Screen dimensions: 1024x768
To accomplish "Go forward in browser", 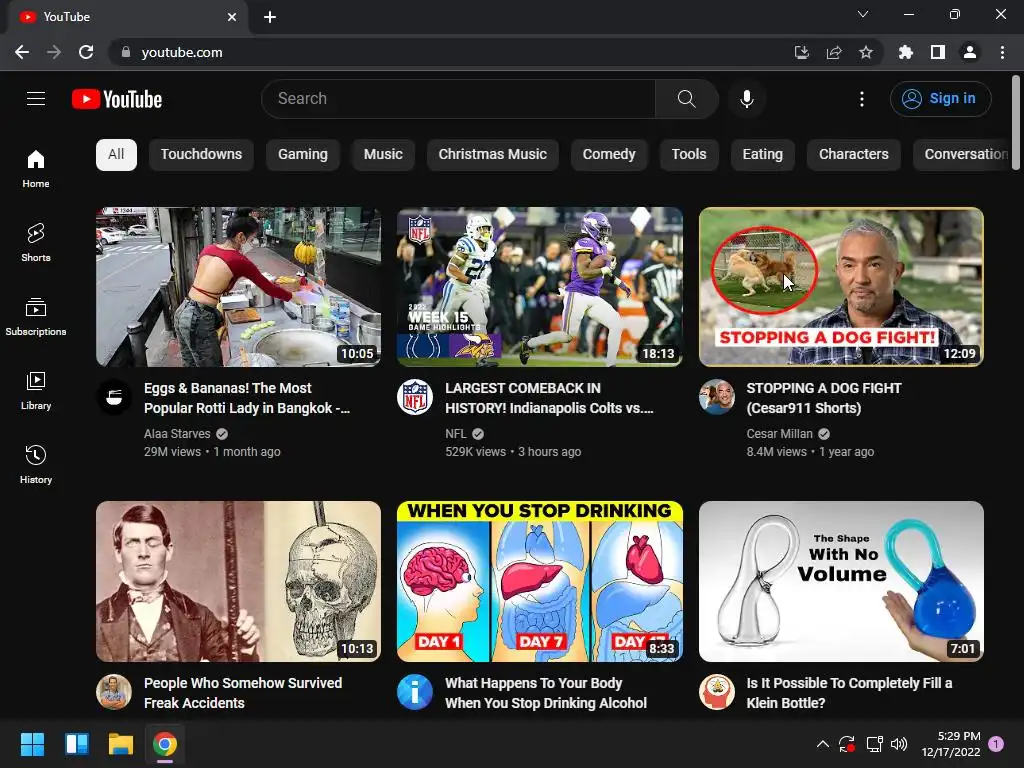I will (x=54, y=52).
